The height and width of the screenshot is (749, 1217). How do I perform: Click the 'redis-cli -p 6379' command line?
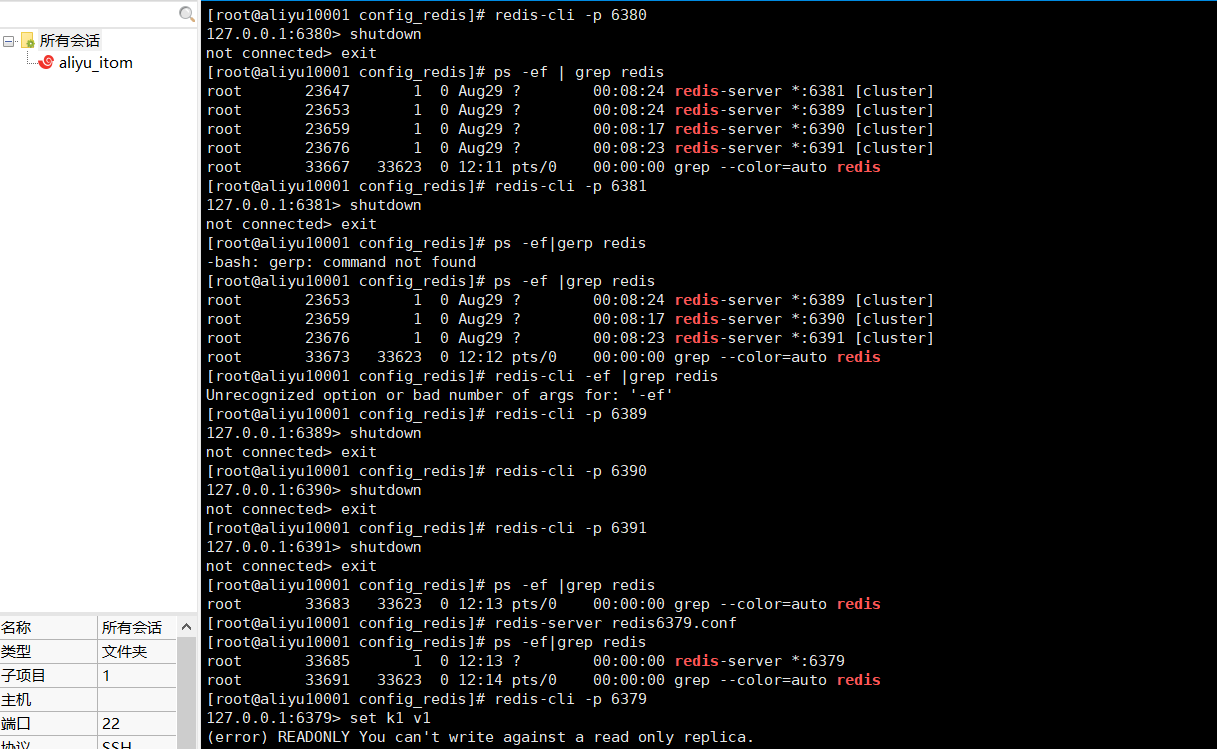426,699
